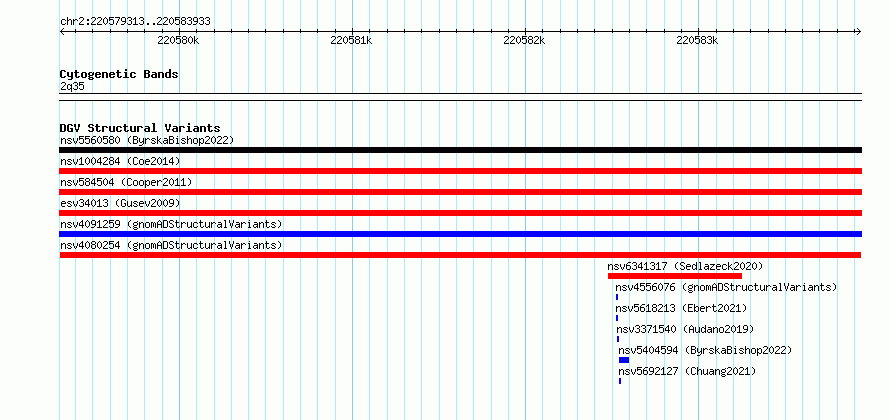Click the 220580k ruler position
Viewport: 890px width, 420px height.
pyautogui.click(x=179, y=40)
